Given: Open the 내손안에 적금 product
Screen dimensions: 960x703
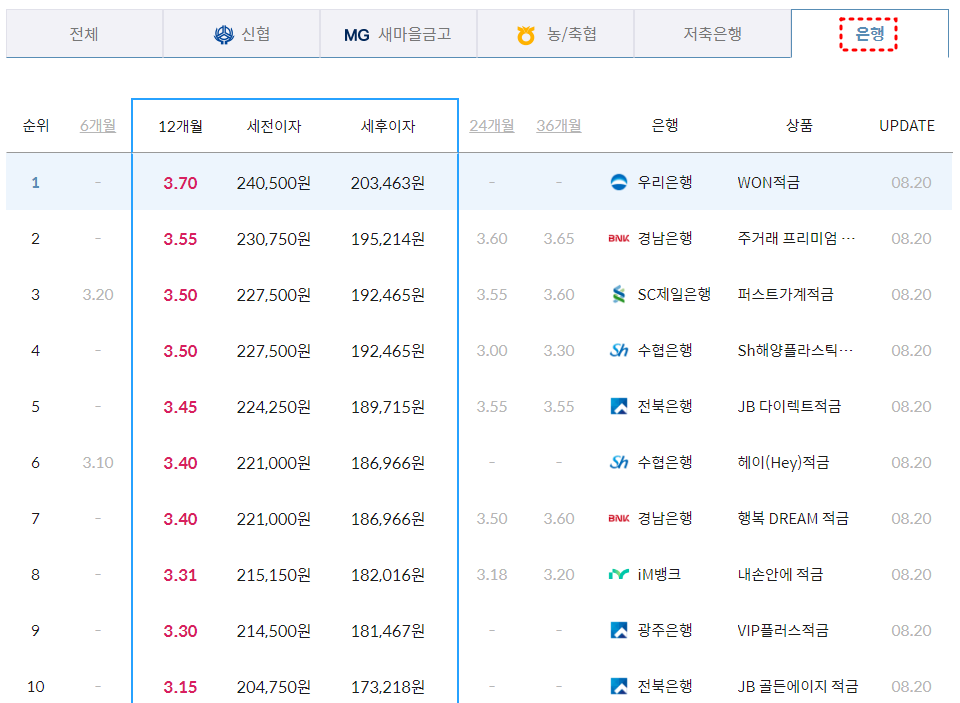Looking at the screenshot, I should tap(780, 574).
